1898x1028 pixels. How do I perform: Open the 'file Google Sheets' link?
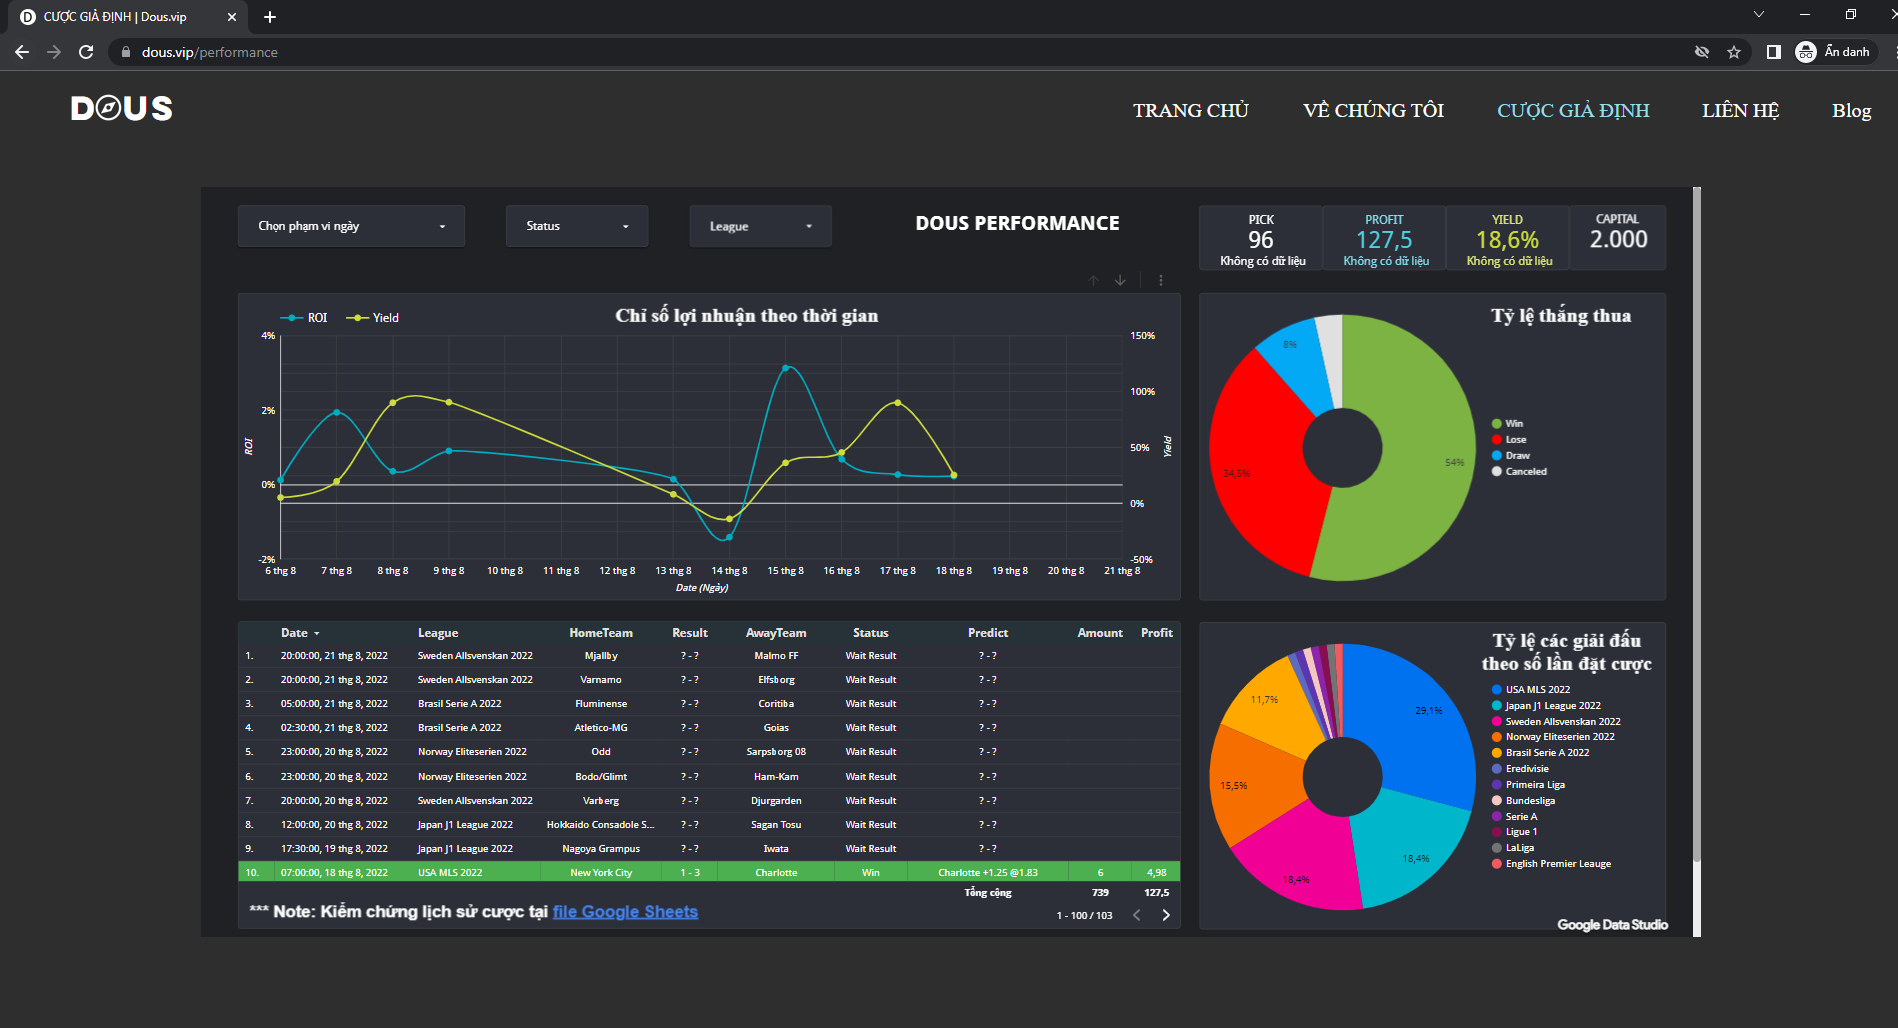click(x=625, y=912)
